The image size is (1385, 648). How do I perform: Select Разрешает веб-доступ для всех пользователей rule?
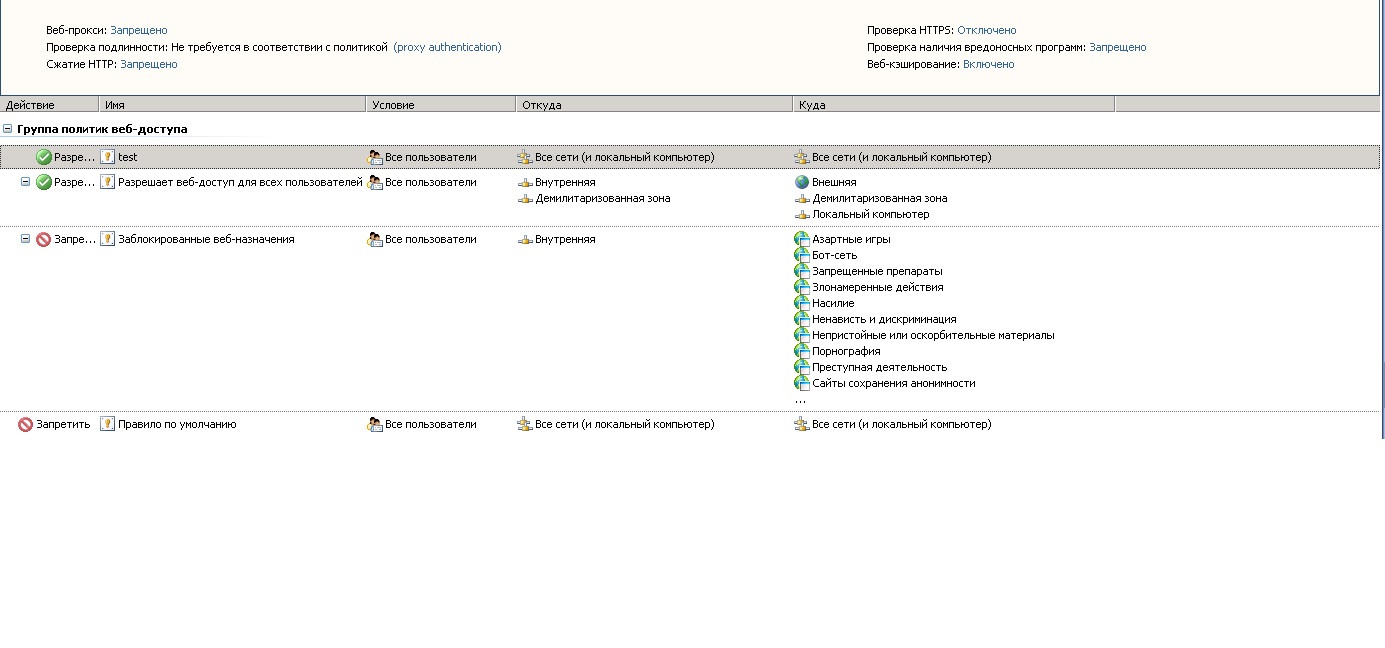pyautogui.click(x=240, y=182)
